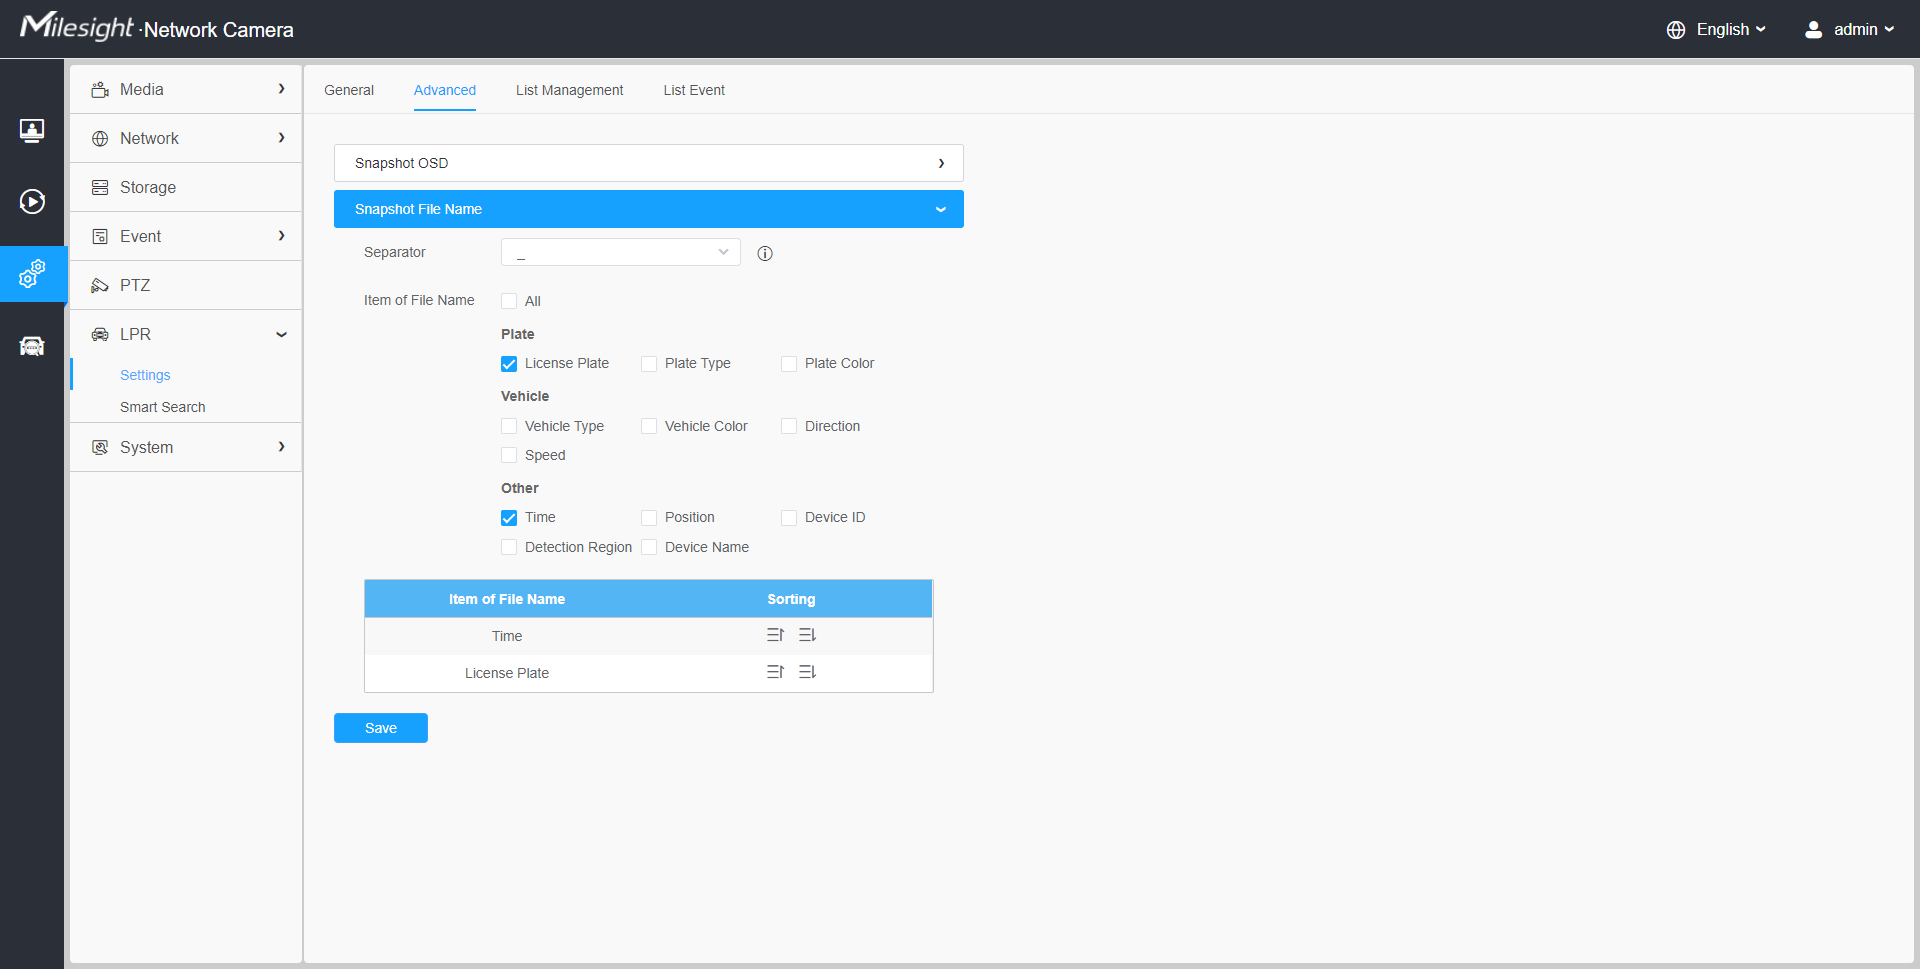Tick the Device ID checkbox
The width and height of the screenshot is (1920, 969).
[789, 518]
